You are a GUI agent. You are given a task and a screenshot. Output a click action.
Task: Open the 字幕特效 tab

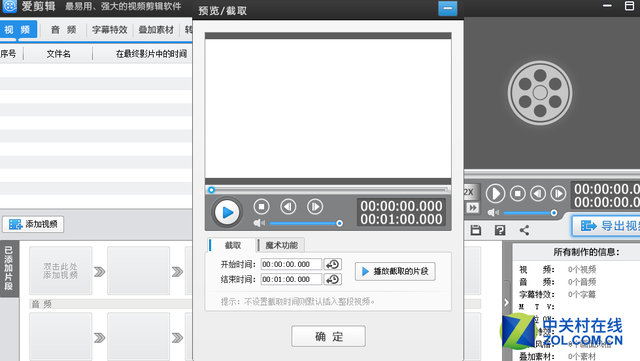point(109,30)
